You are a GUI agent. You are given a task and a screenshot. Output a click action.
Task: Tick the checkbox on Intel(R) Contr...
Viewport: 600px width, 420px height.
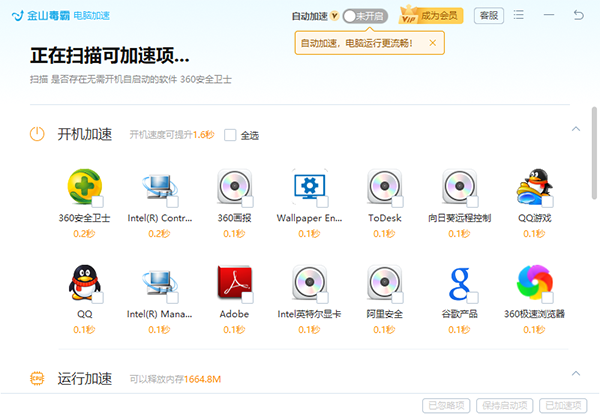173,202
